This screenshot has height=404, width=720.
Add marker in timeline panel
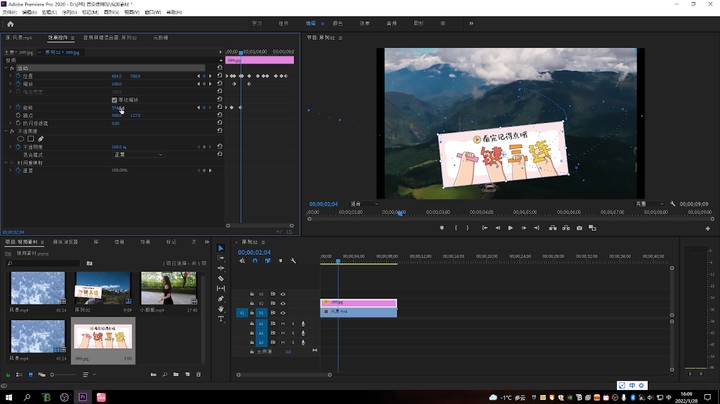pos(281,261)
